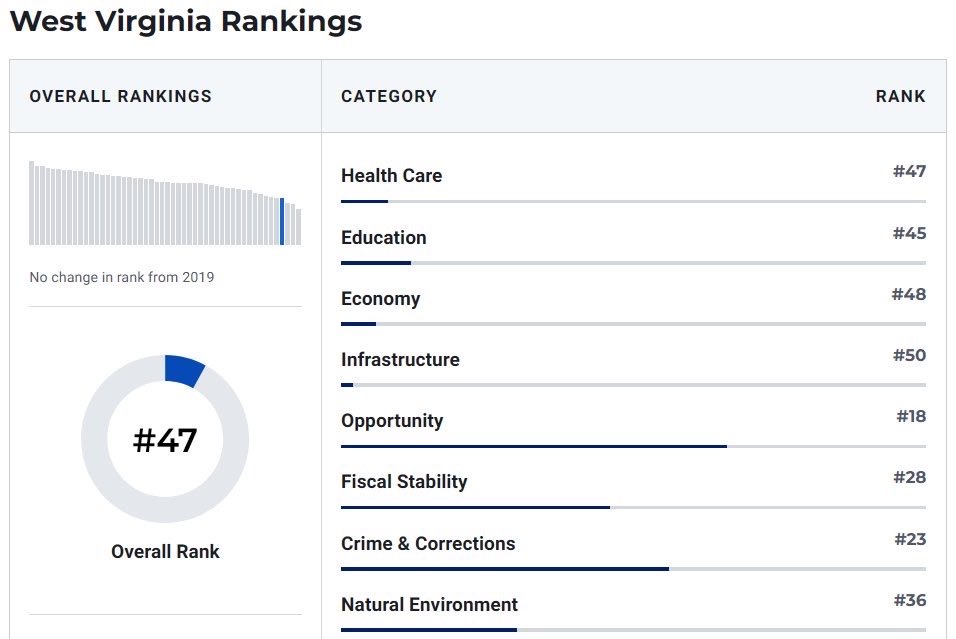The image size is (956, 639).
Task: Click the #50 Infrastructure rank number
Action: pyautogui.click(x=909, y=355)
